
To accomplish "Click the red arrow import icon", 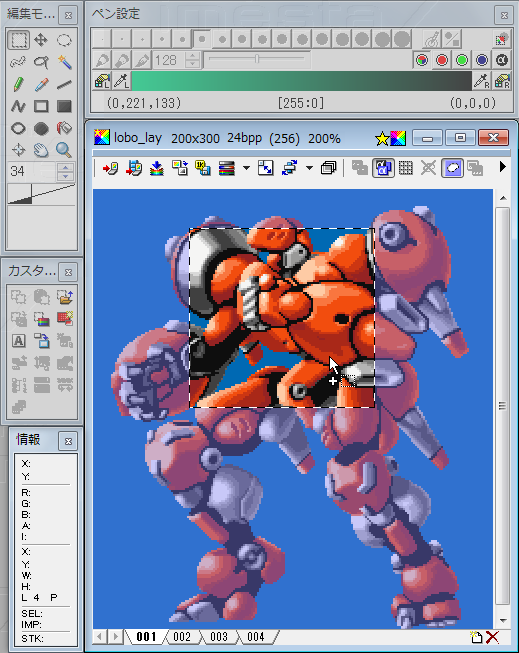I will 110,168.
